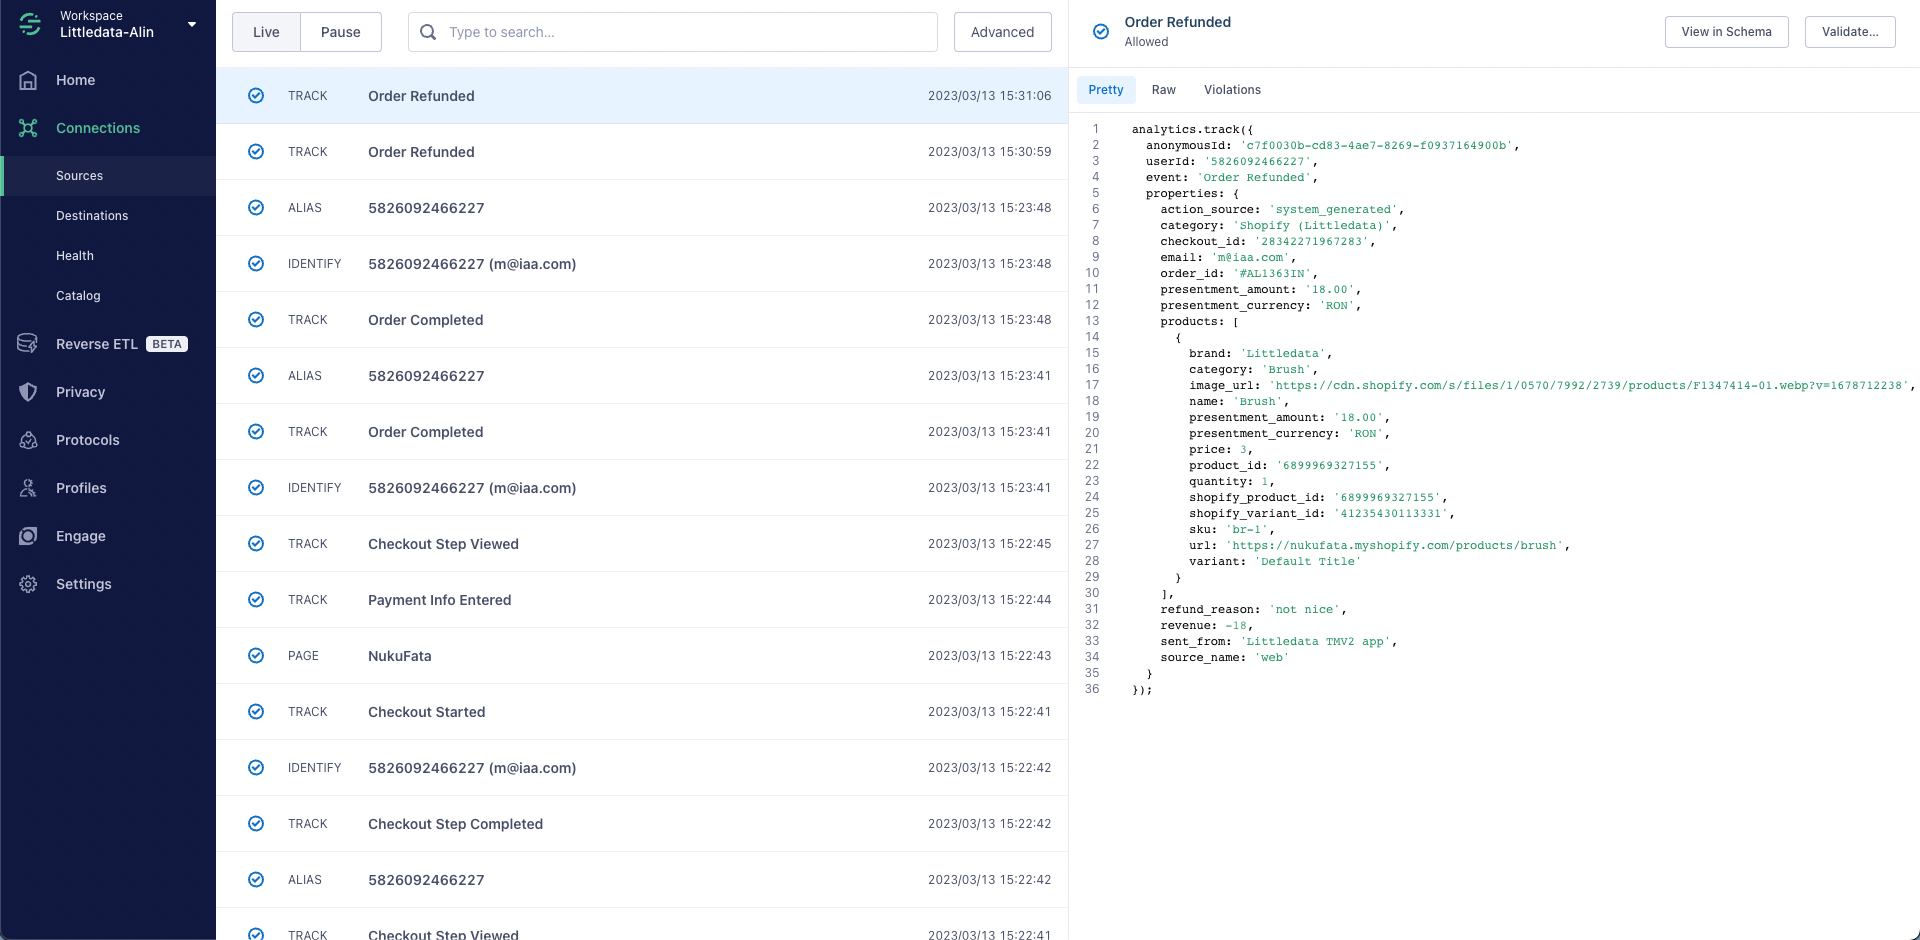Viewport: 1920px width, 940px height.
Task: Switch to the Raw tab
Action: 1164,90
